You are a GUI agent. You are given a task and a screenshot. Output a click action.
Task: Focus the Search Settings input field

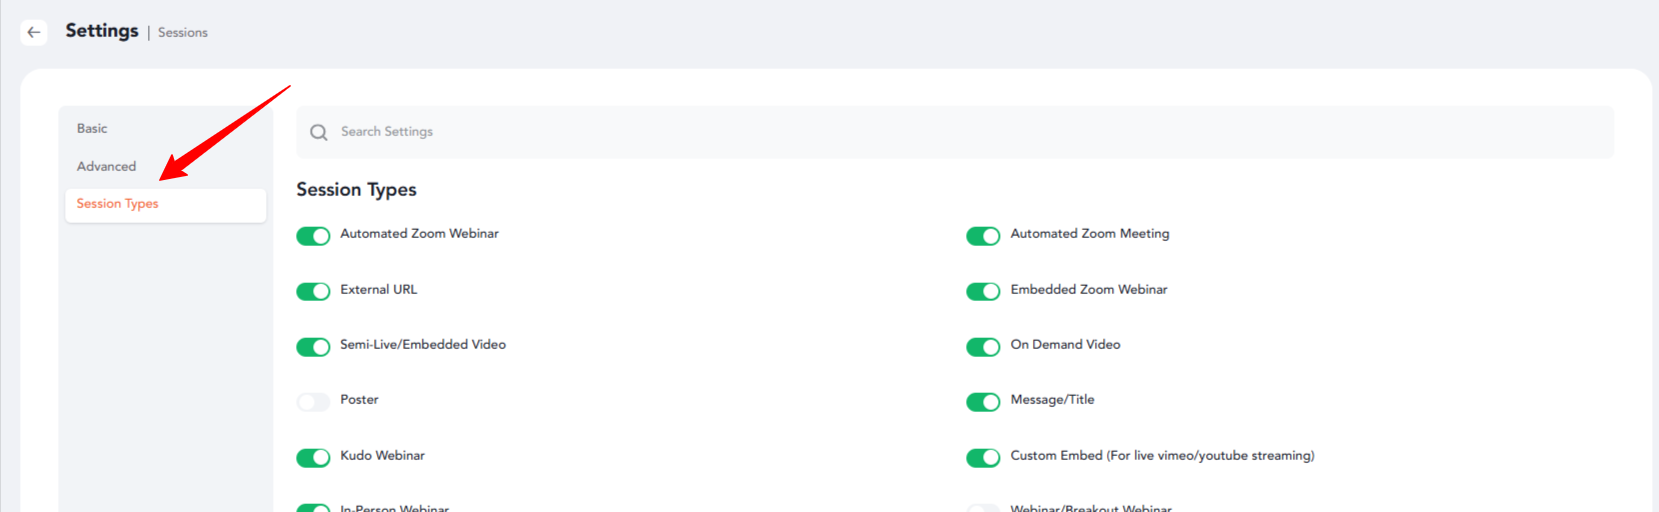click(955, 132)
